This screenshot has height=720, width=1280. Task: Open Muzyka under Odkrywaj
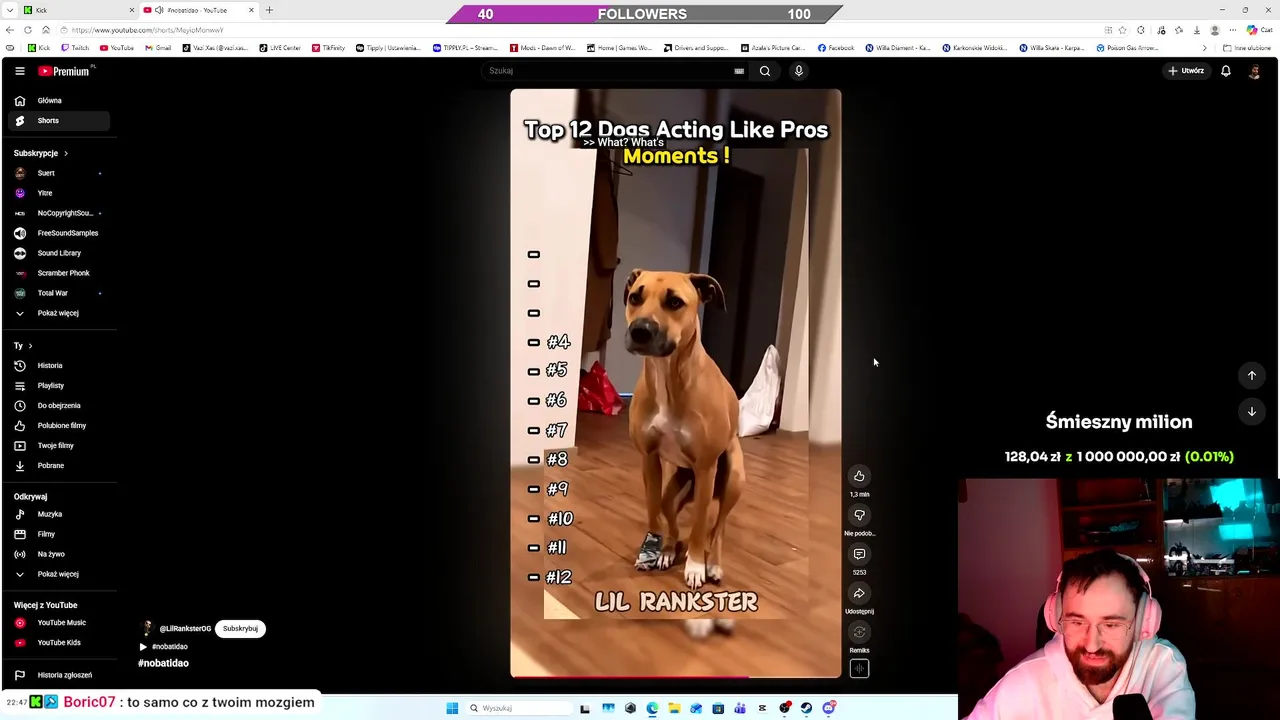click(58, 514)
